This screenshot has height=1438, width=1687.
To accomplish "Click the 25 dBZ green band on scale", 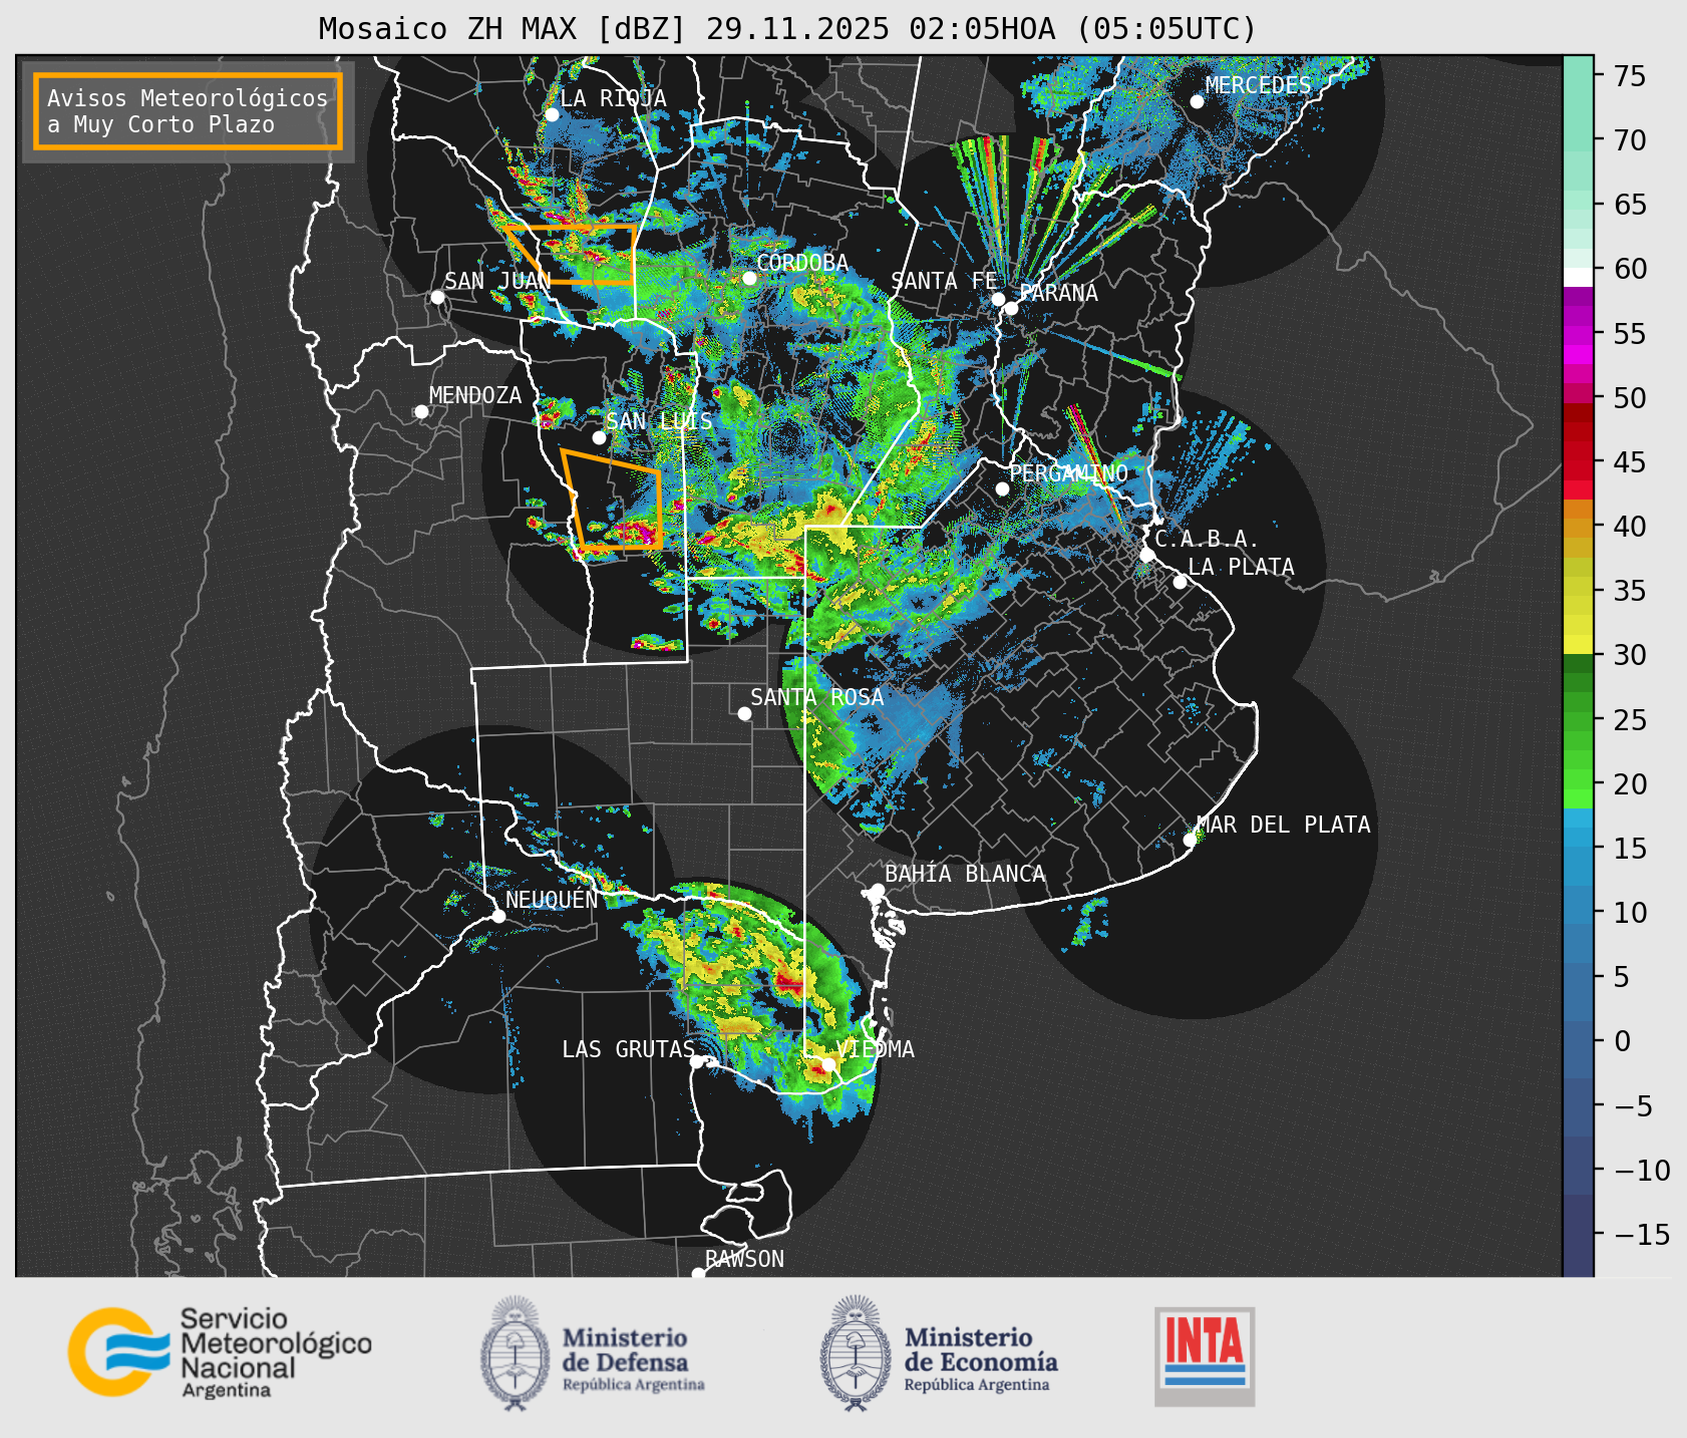I will [1578, 720].
